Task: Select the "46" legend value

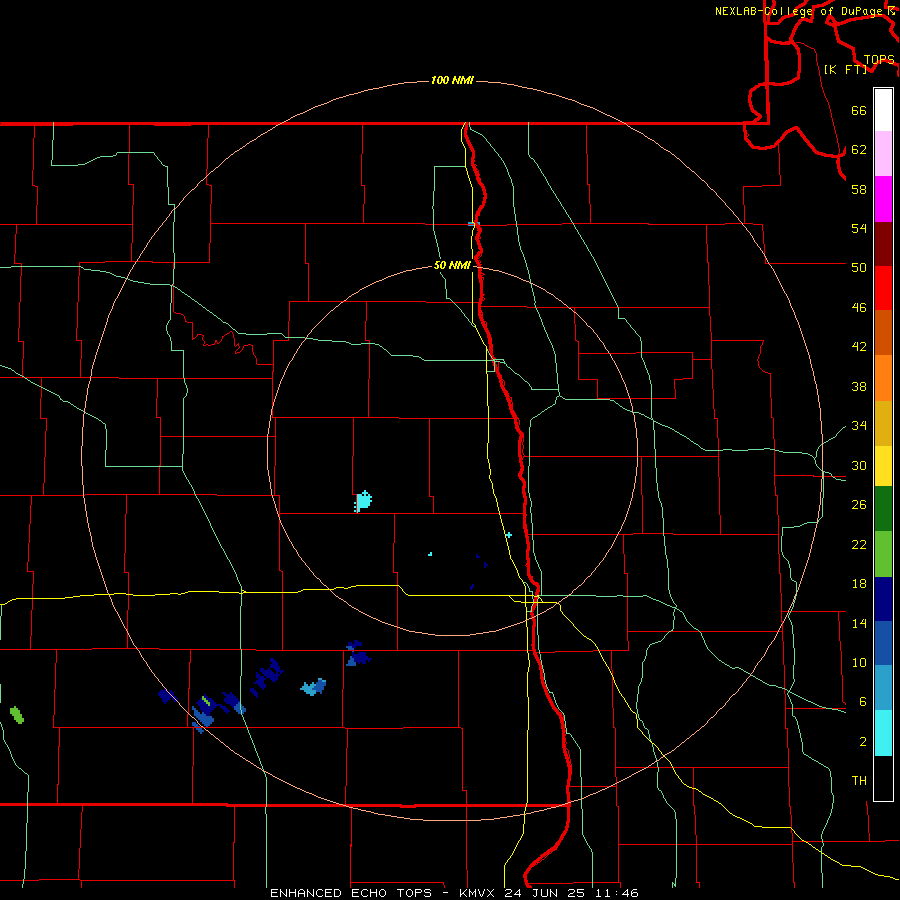Action: coord(859,307)
